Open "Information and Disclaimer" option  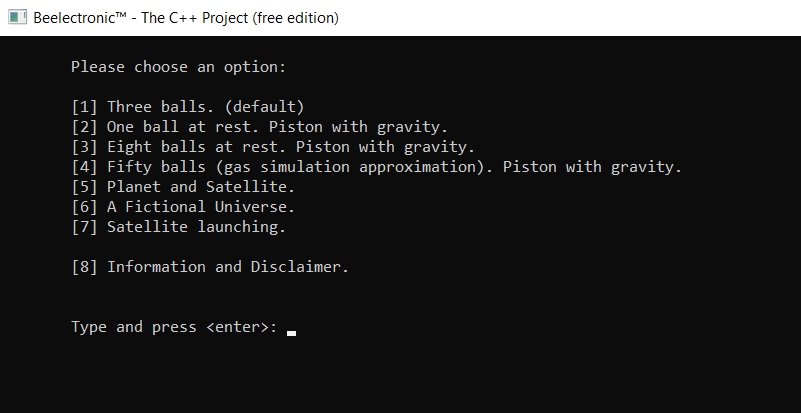click(227, 267)
